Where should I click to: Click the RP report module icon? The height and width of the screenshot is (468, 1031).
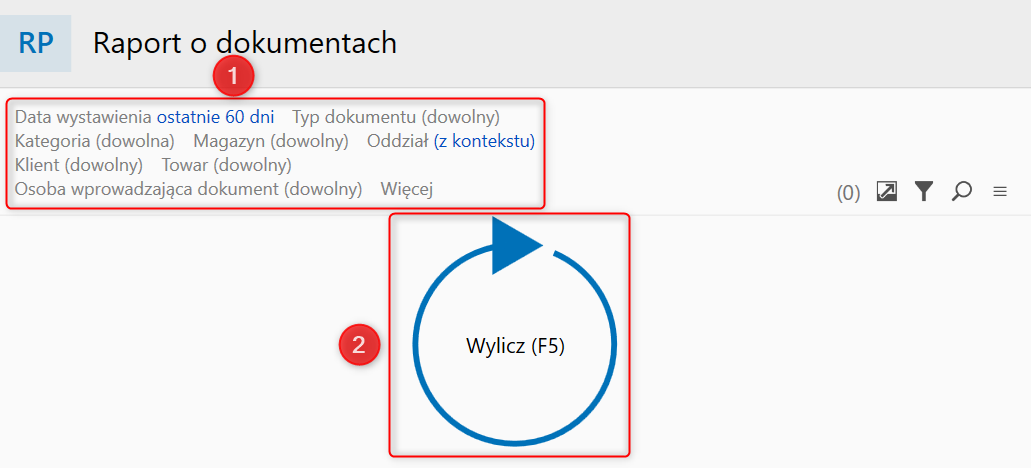[x=36, y=44]
